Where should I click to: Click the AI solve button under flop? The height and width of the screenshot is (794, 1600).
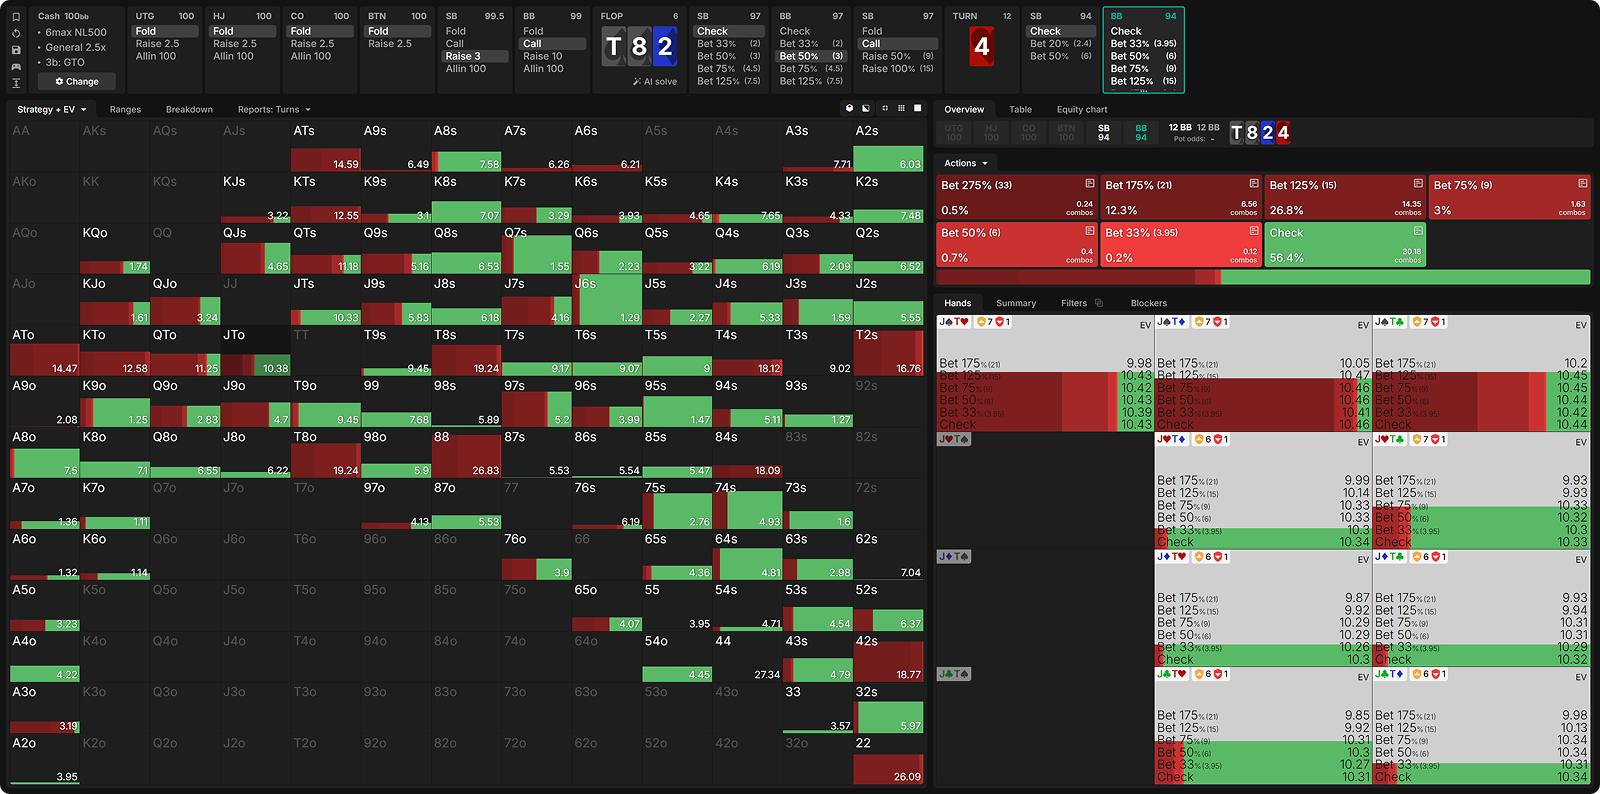point(655,82)
